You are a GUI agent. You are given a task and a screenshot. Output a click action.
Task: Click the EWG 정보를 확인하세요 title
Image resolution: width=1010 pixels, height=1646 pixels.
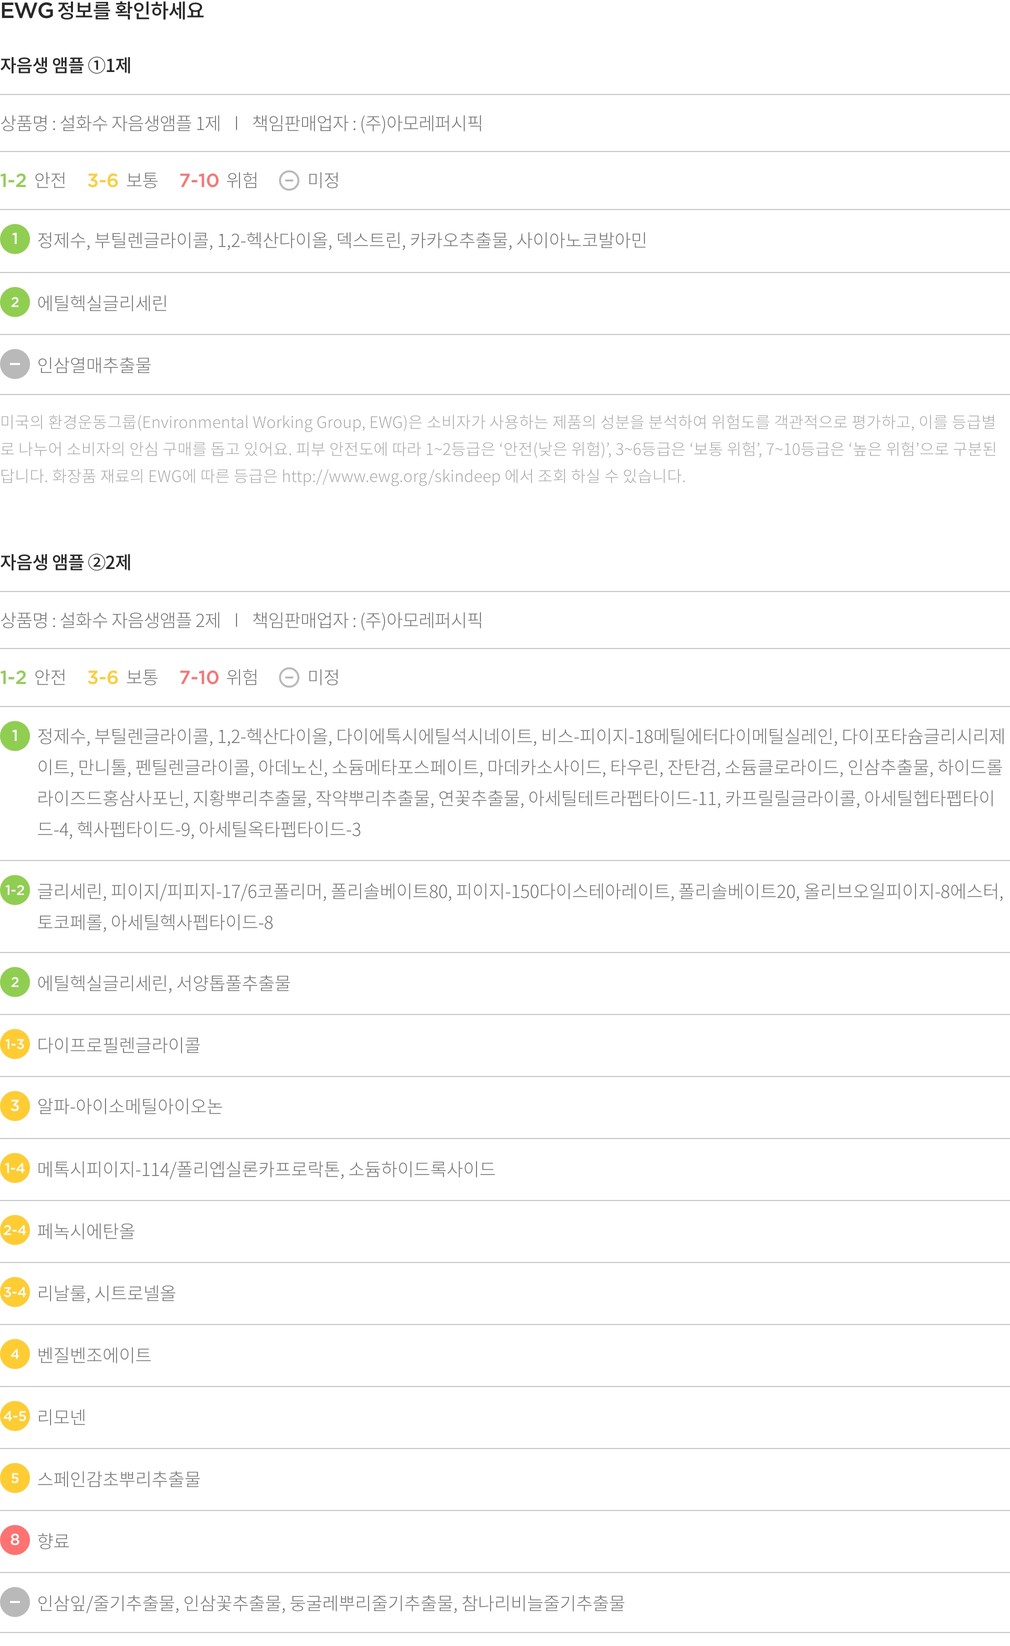click(x=102, y=12)
